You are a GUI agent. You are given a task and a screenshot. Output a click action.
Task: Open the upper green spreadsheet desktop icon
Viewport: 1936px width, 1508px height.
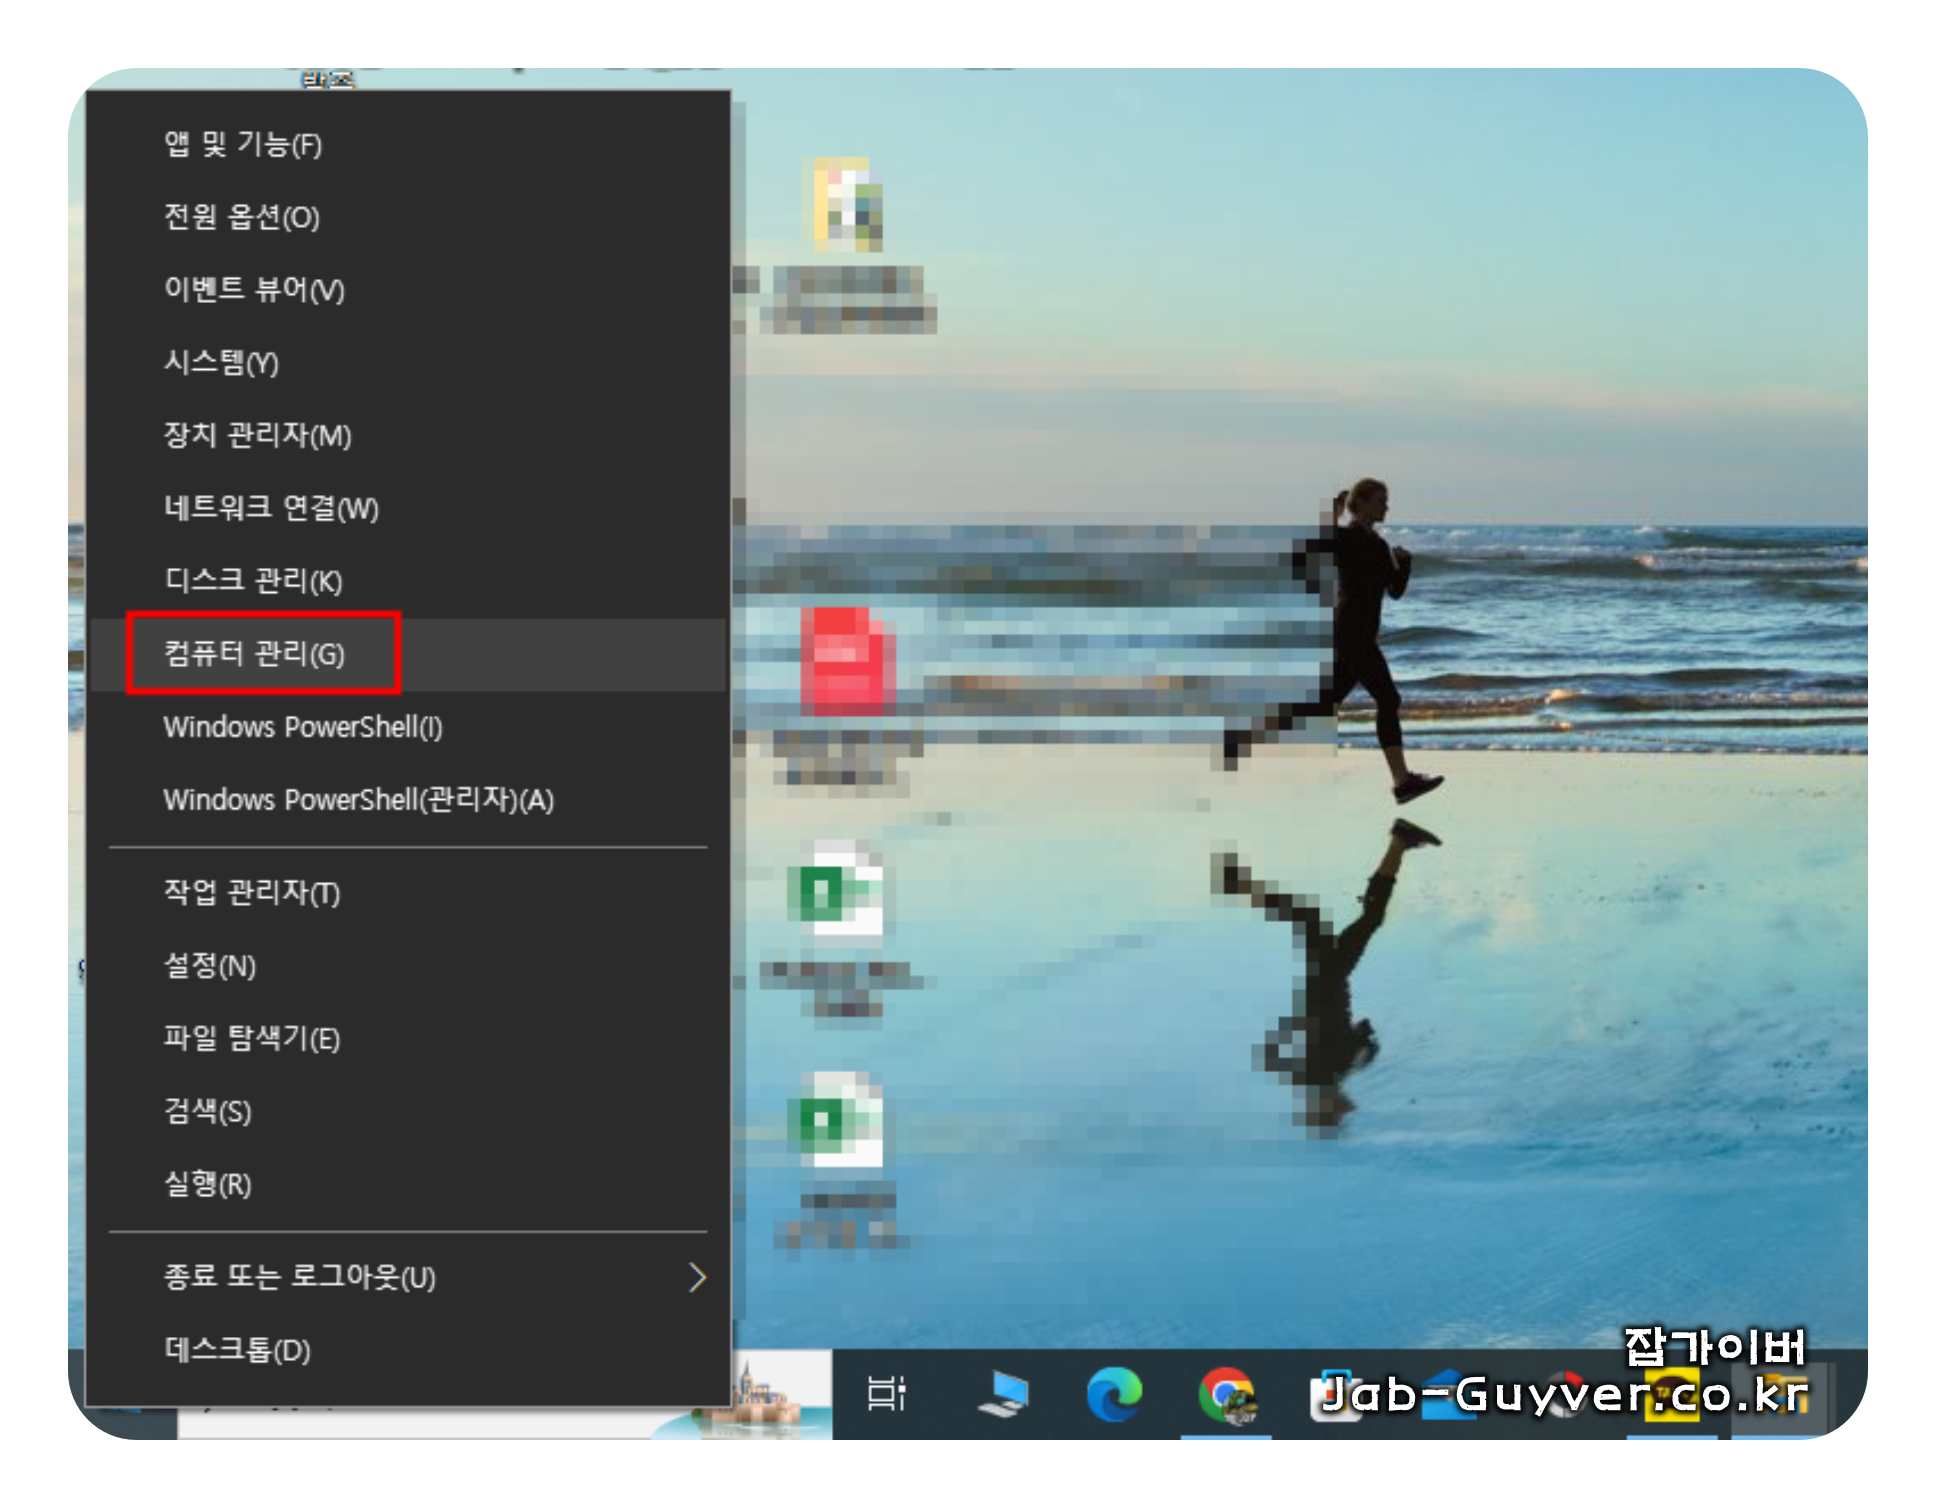click(x=836, y=890)
